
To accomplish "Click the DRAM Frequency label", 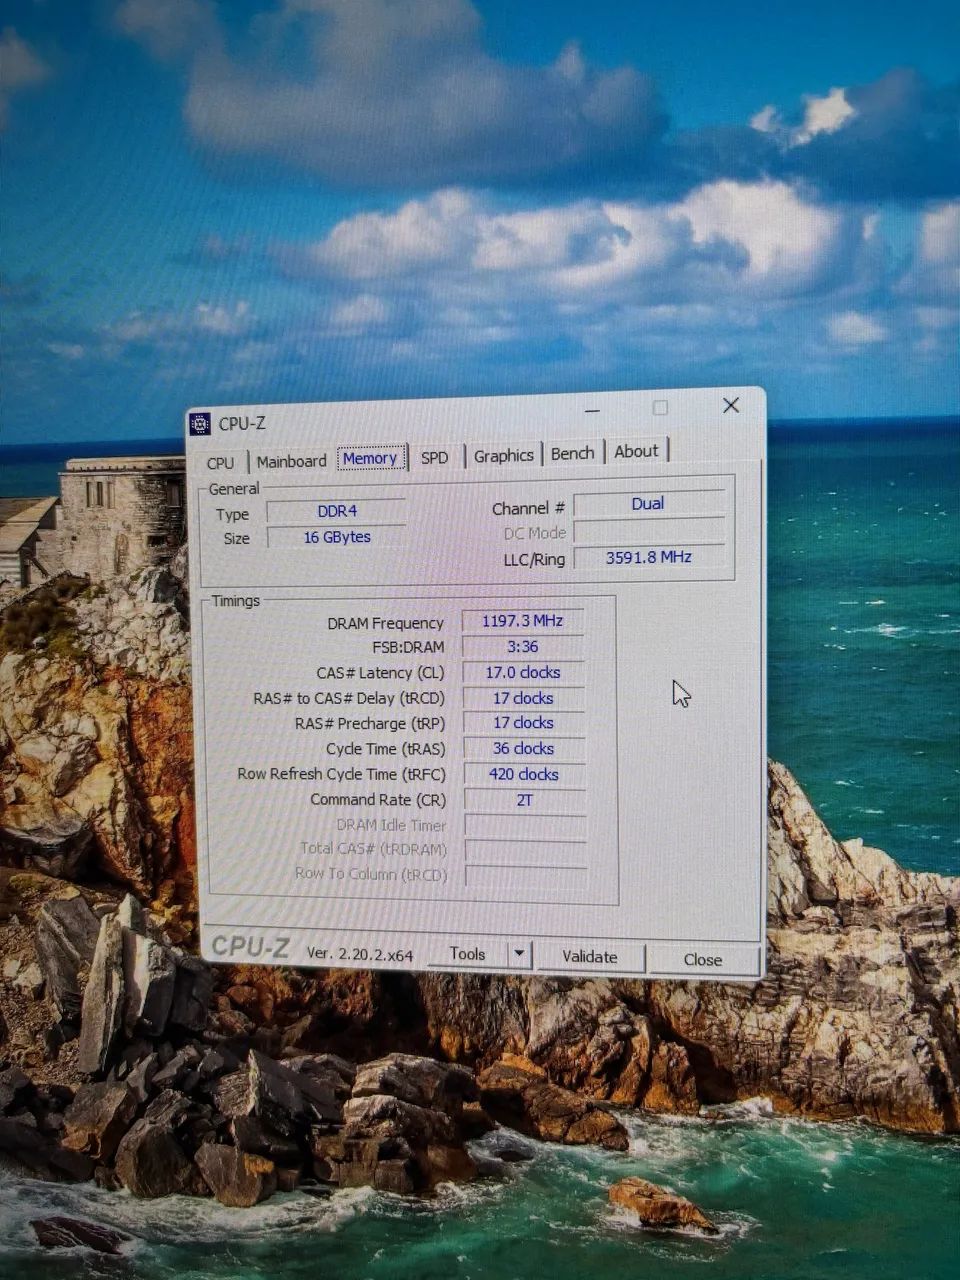I will [x=385, y=623].
